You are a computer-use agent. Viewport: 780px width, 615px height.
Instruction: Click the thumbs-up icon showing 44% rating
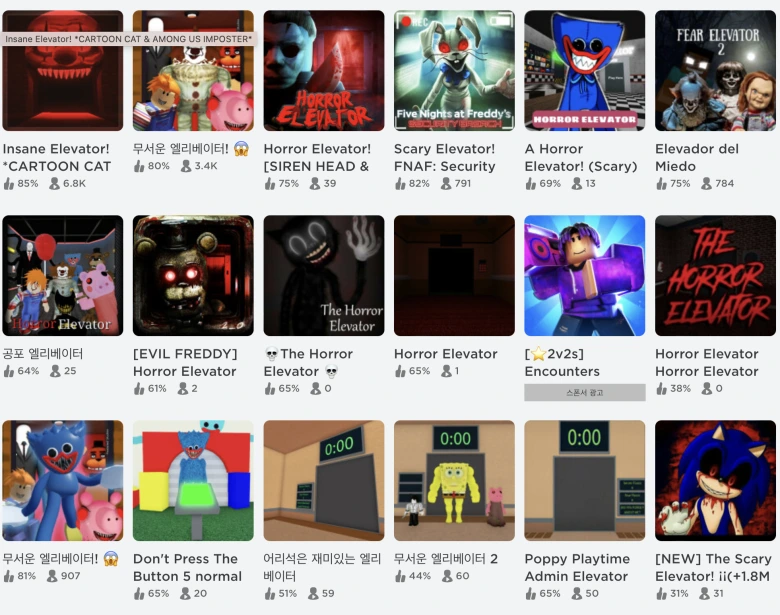[x=400, y=576]
